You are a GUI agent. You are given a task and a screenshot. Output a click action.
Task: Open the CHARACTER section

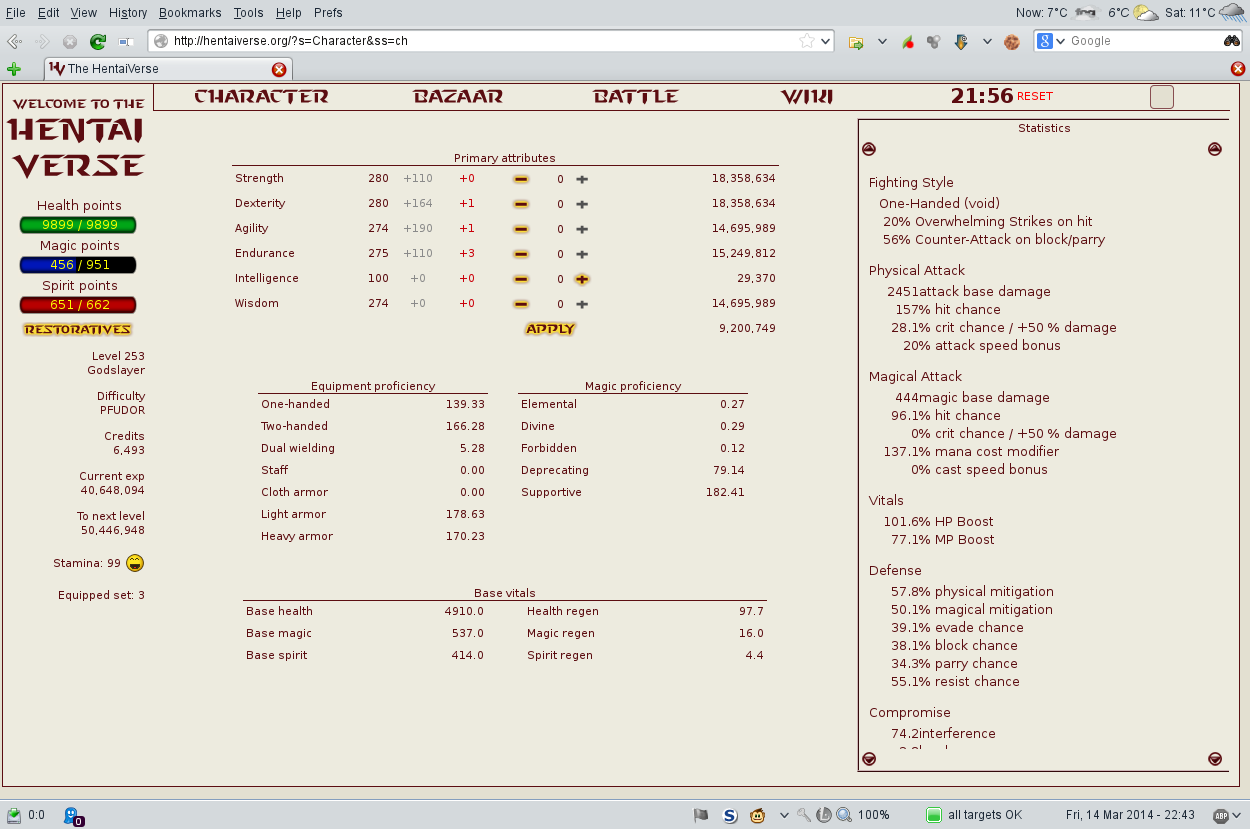(261, 97)
